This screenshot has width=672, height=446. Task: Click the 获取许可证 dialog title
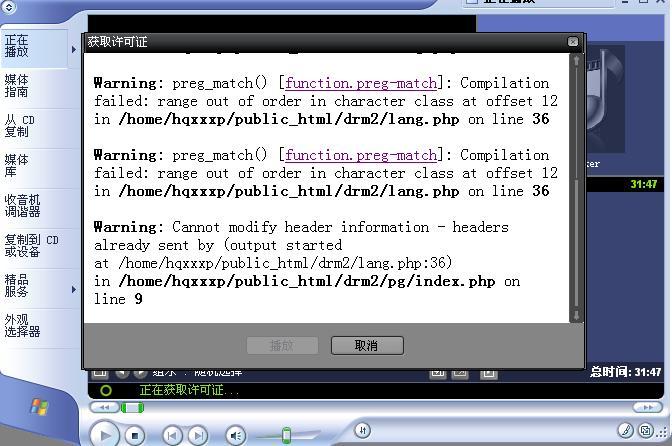pyautogui.click(x=117, y=42)
